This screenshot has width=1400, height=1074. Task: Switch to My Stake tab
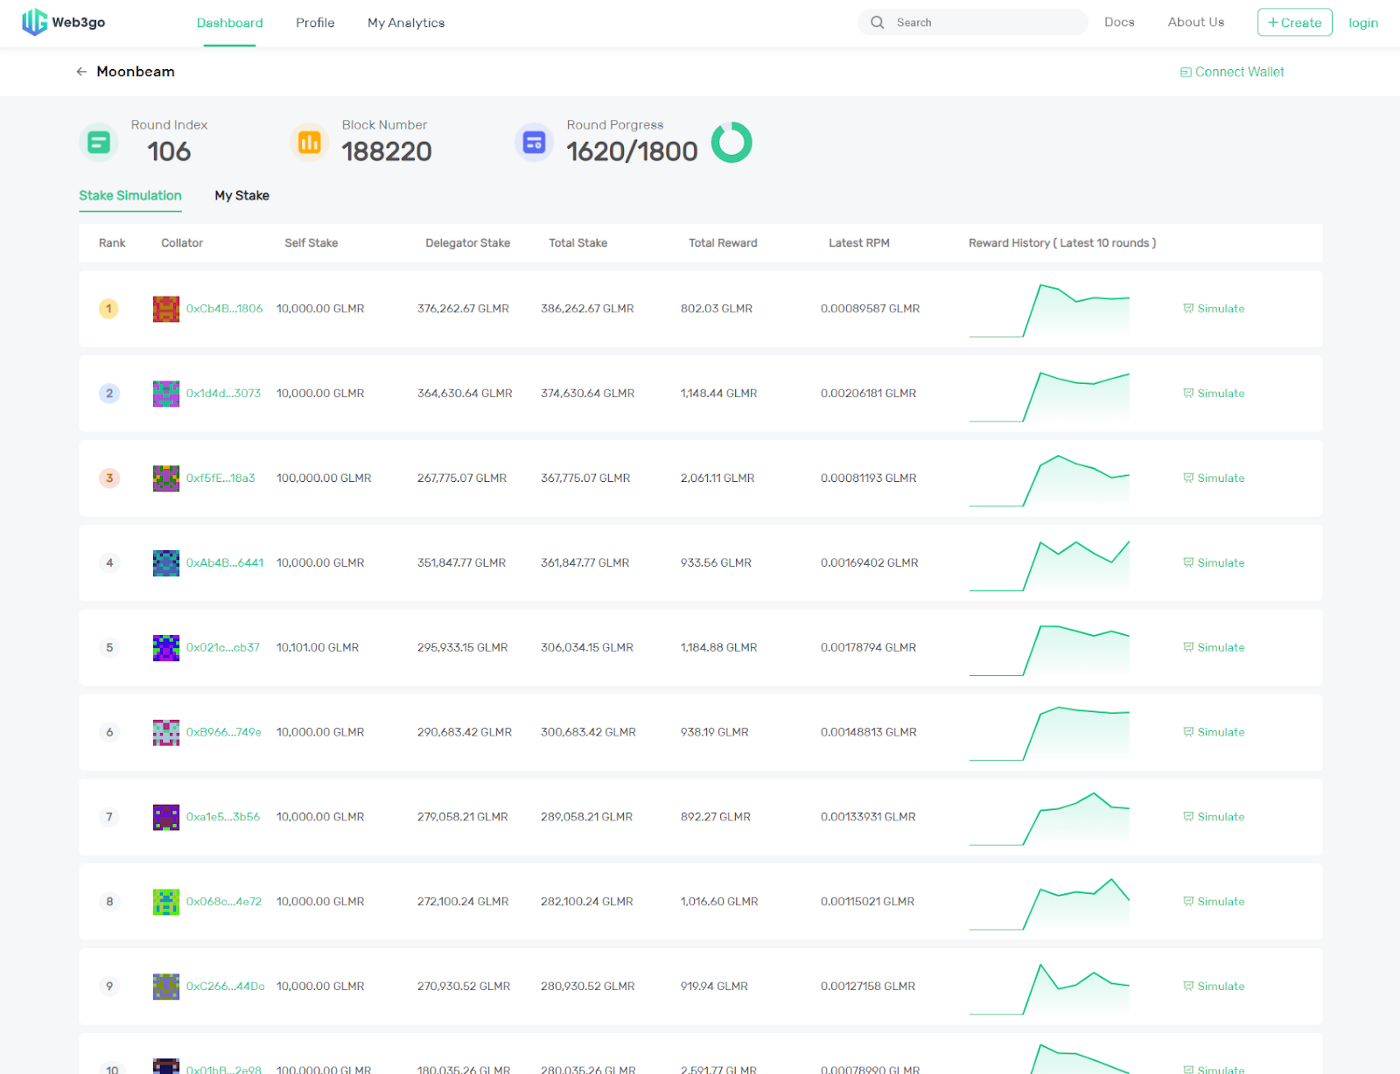[242, 196]
